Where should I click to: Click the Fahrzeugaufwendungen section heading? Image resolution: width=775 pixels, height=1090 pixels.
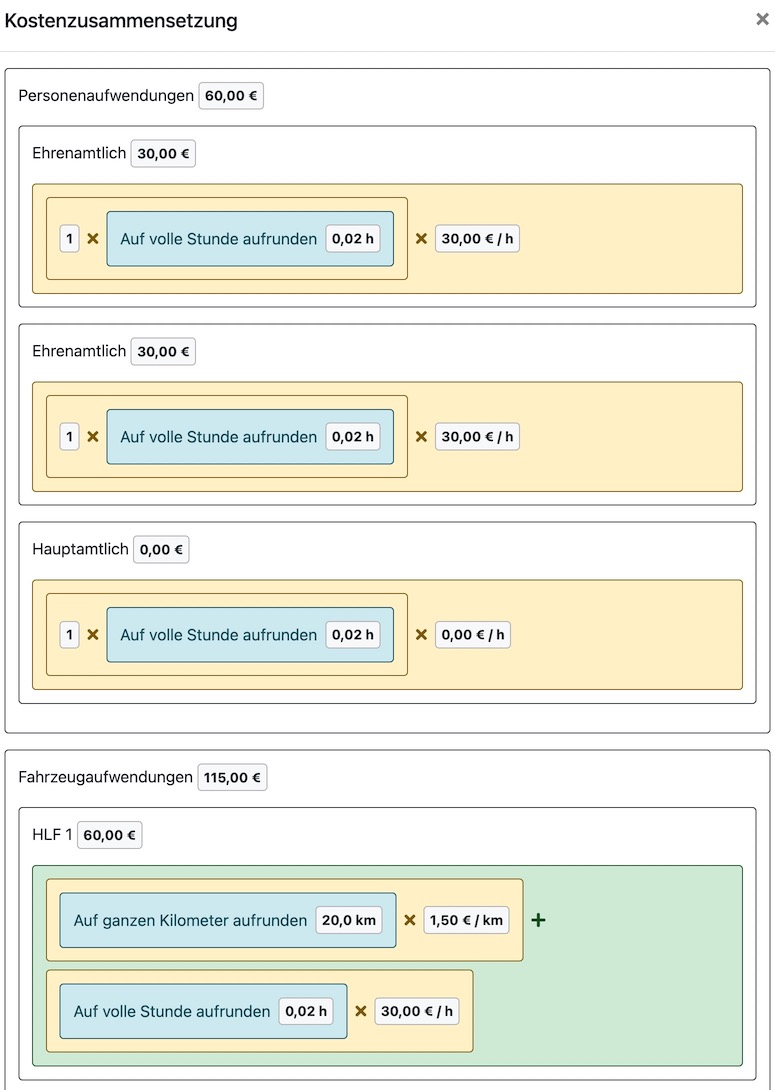105,777
